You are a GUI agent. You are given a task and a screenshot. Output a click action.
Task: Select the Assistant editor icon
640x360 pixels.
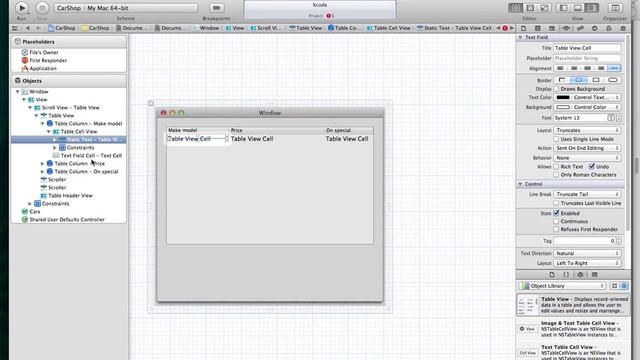click(530, 8)
